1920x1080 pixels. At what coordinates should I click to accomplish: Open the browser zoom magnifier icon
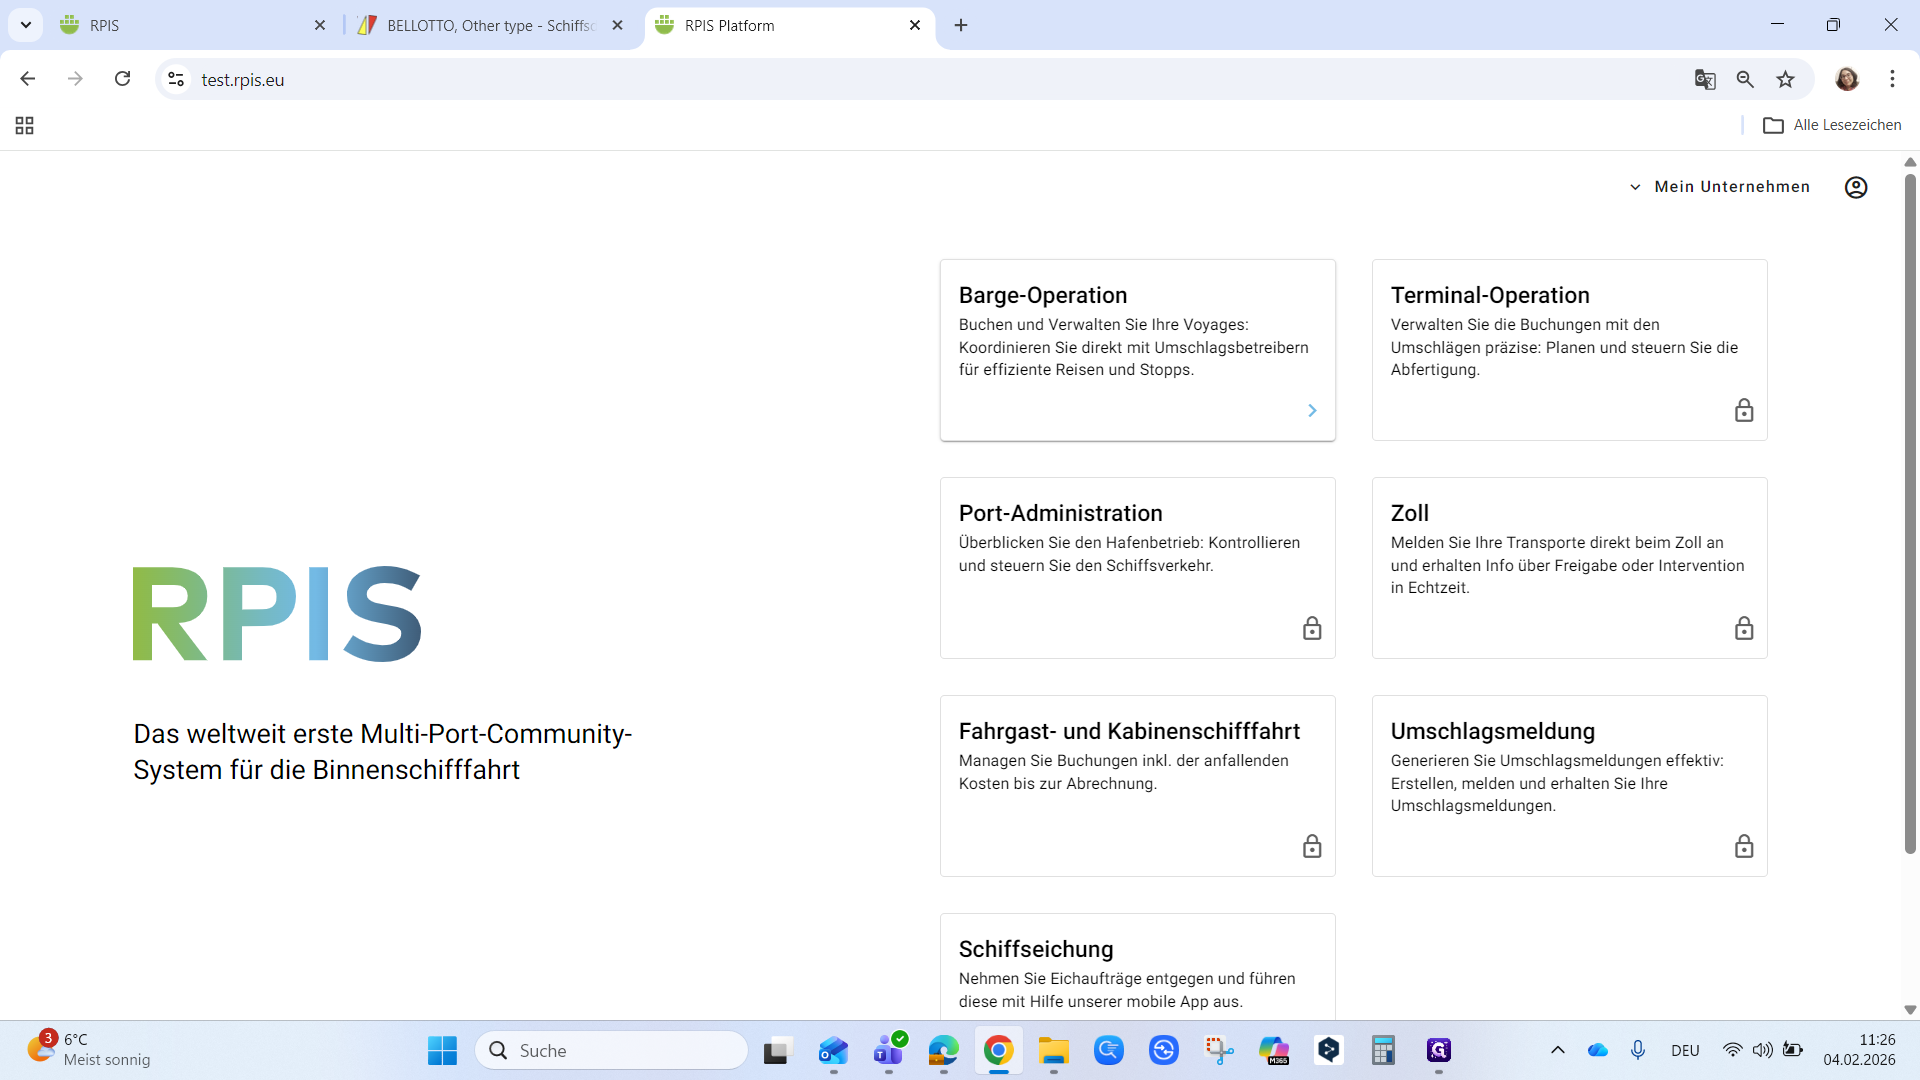[1745, 80]
